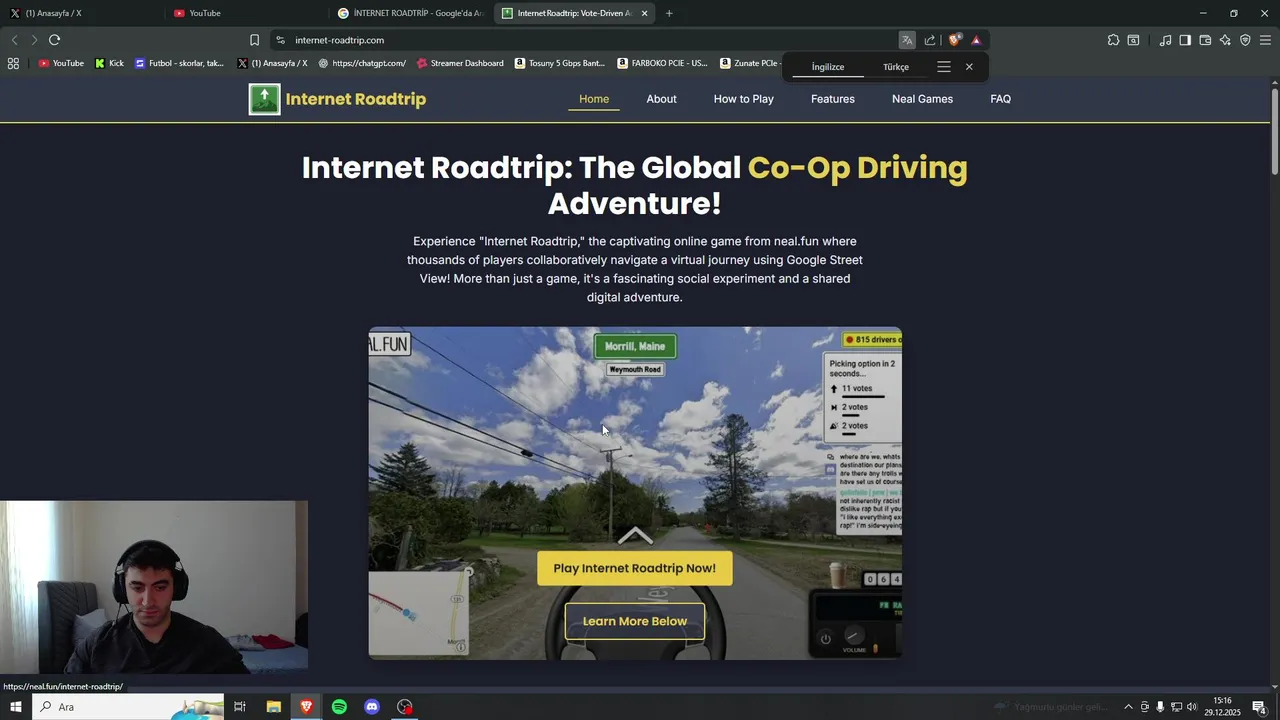Open the browser main hamburger menu

(x=1265, y=40)
